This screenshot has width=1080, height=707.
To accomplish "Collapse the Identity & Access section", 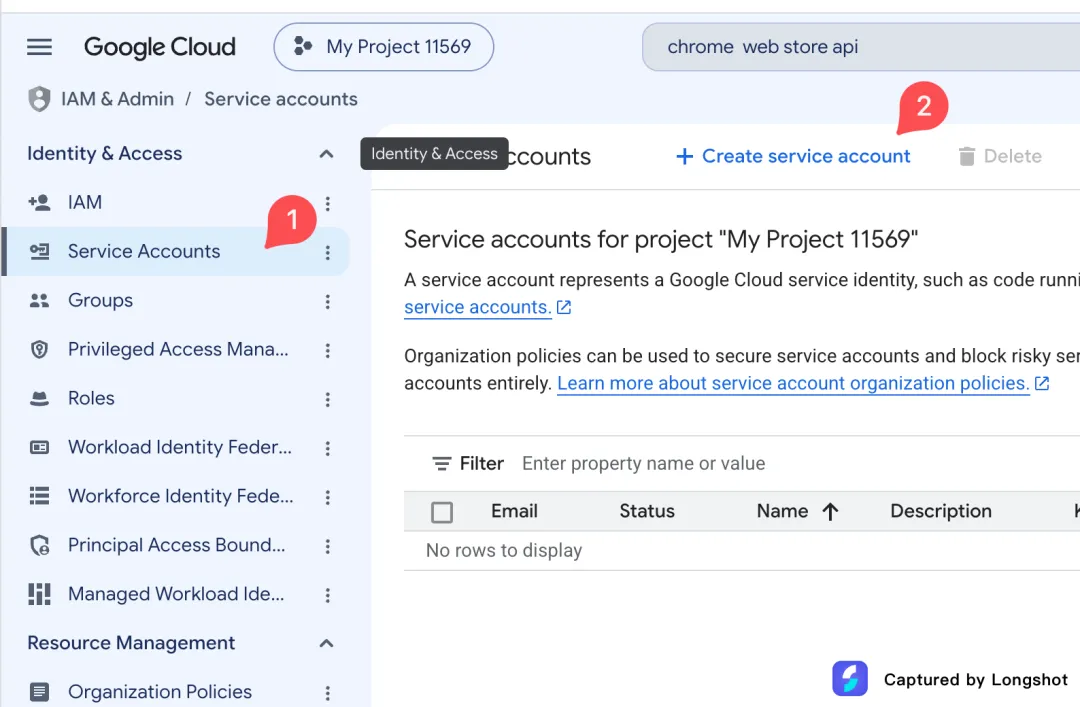I will 326,154.
